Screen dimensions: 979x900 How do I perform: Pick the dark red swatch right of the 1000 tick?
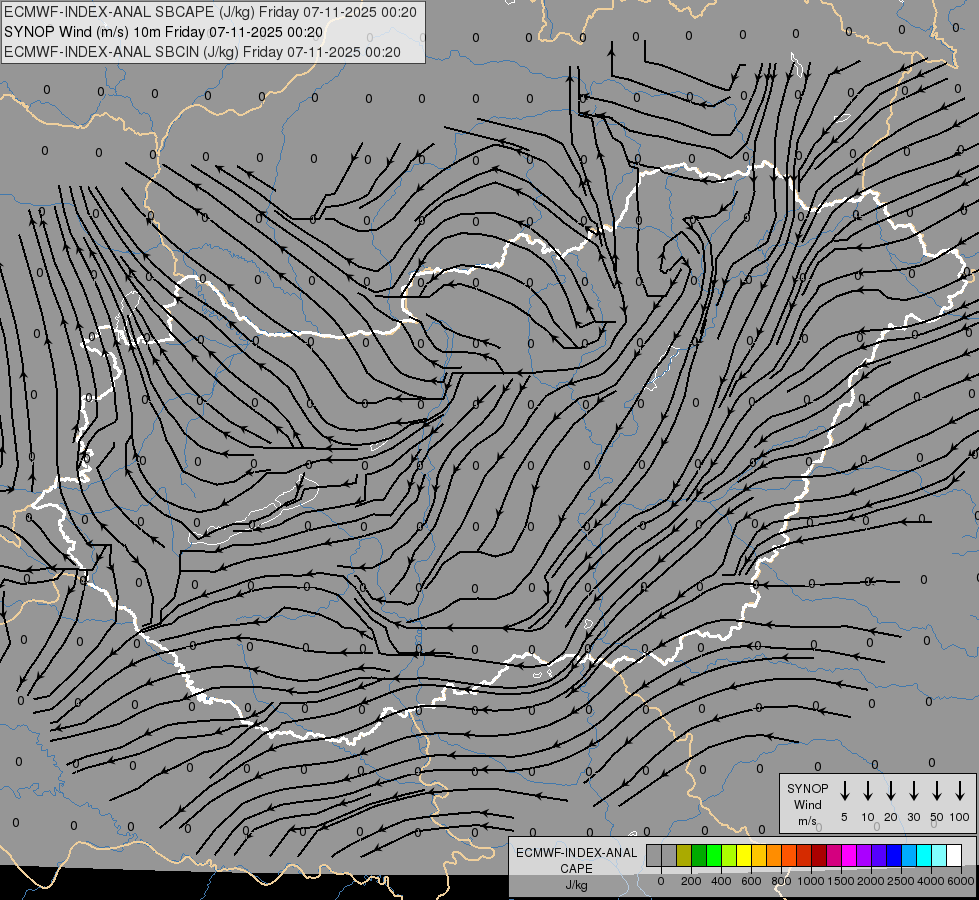(820, 856)
